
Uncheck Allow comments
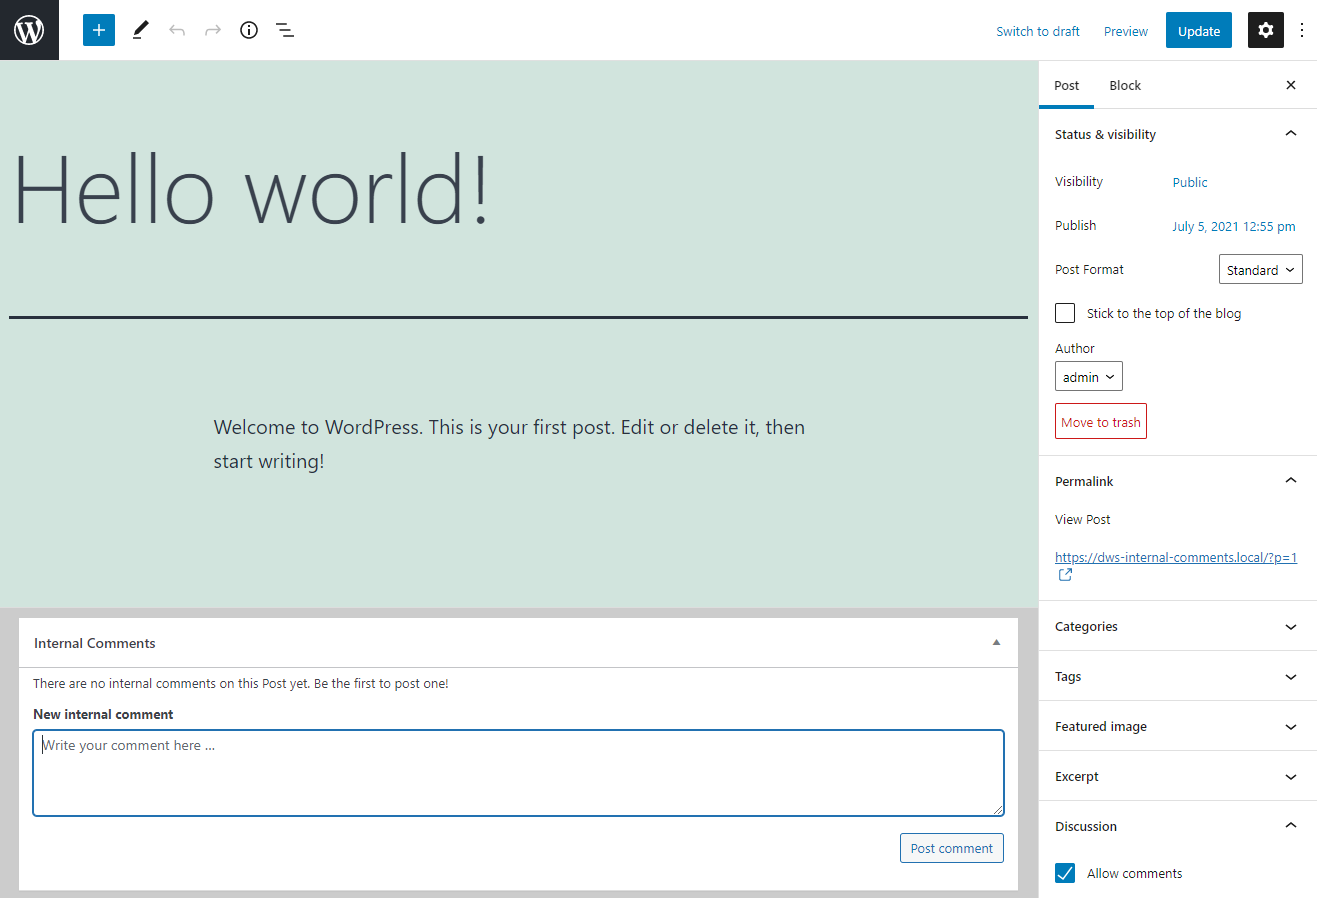[x=1065, y=873]
